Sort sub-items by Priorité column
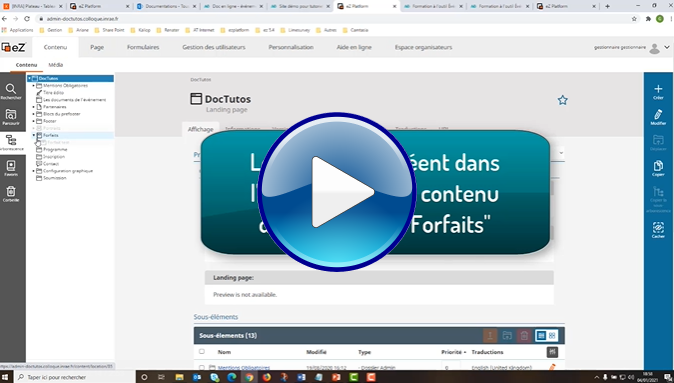674x383 pixels. 453,352
